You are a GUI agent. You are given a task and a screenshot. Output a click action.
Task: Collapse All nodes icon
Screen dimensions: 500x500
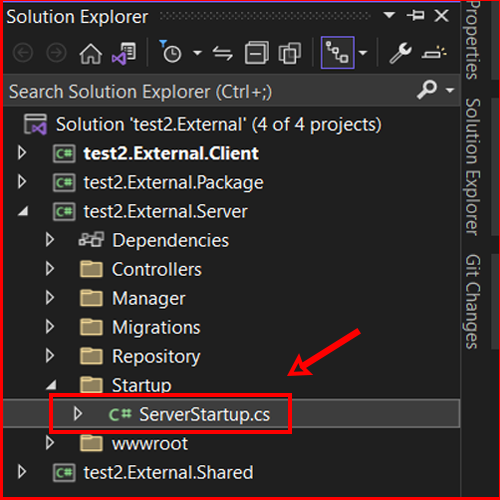pyautogui.click(x=256, y=53)
